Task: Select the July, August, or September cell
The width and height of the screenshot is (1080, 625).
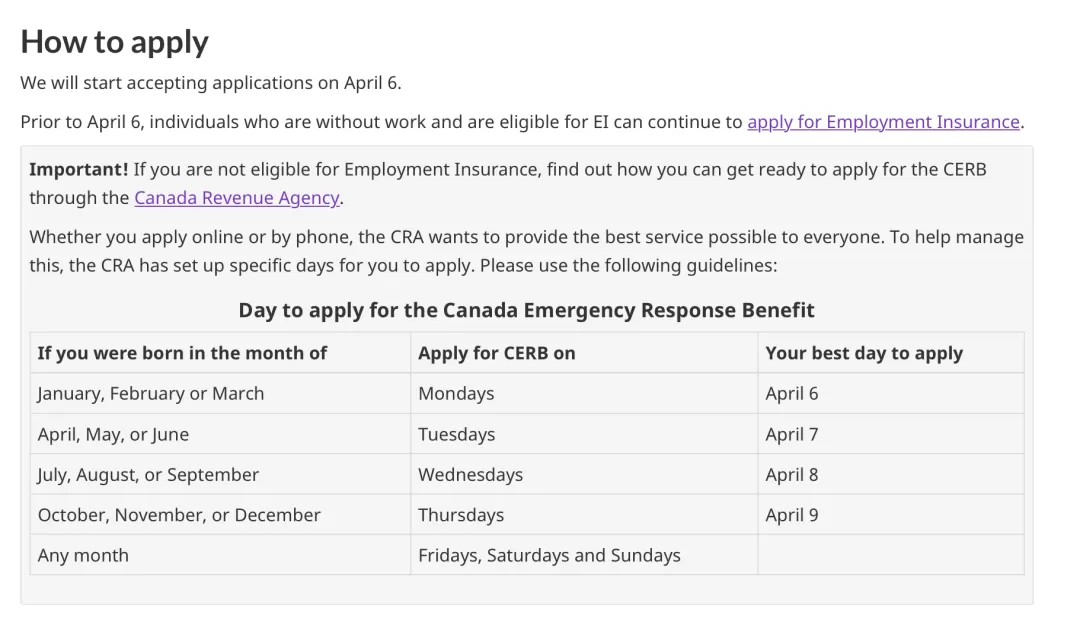Action: [x=220, y=474]
